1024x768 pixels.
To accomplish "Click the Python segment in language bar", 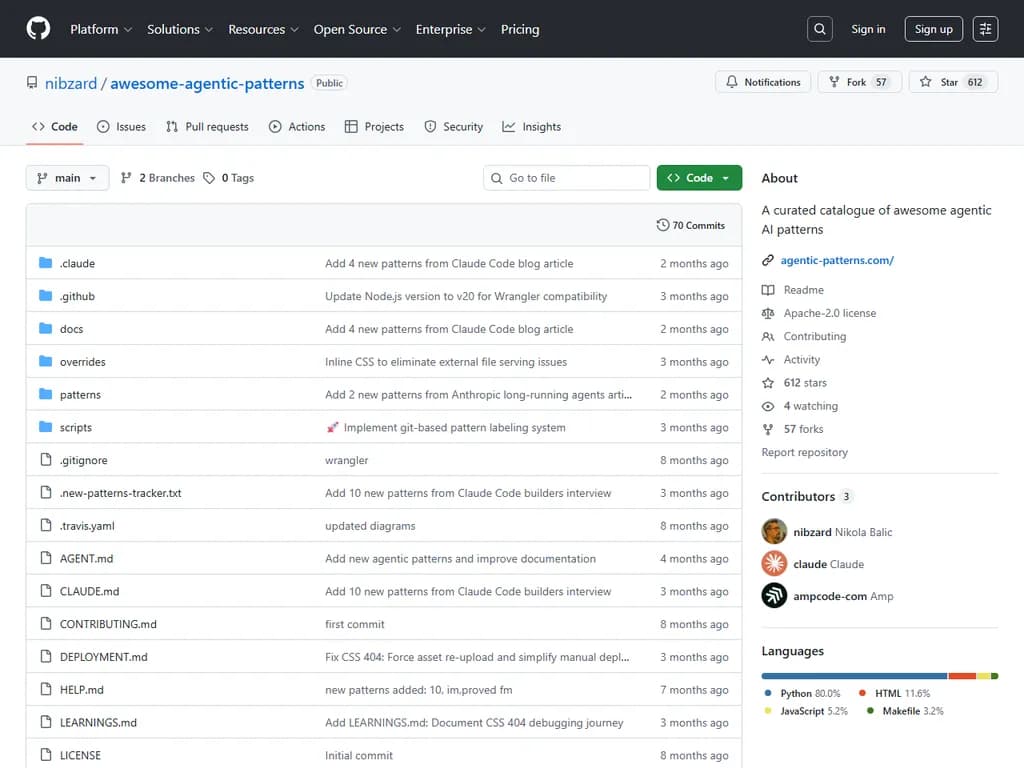I will 854,676.
